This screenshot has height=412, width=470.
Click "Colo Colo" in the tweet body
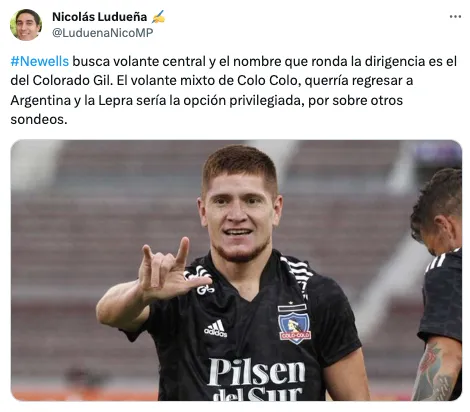coord(267,80)
